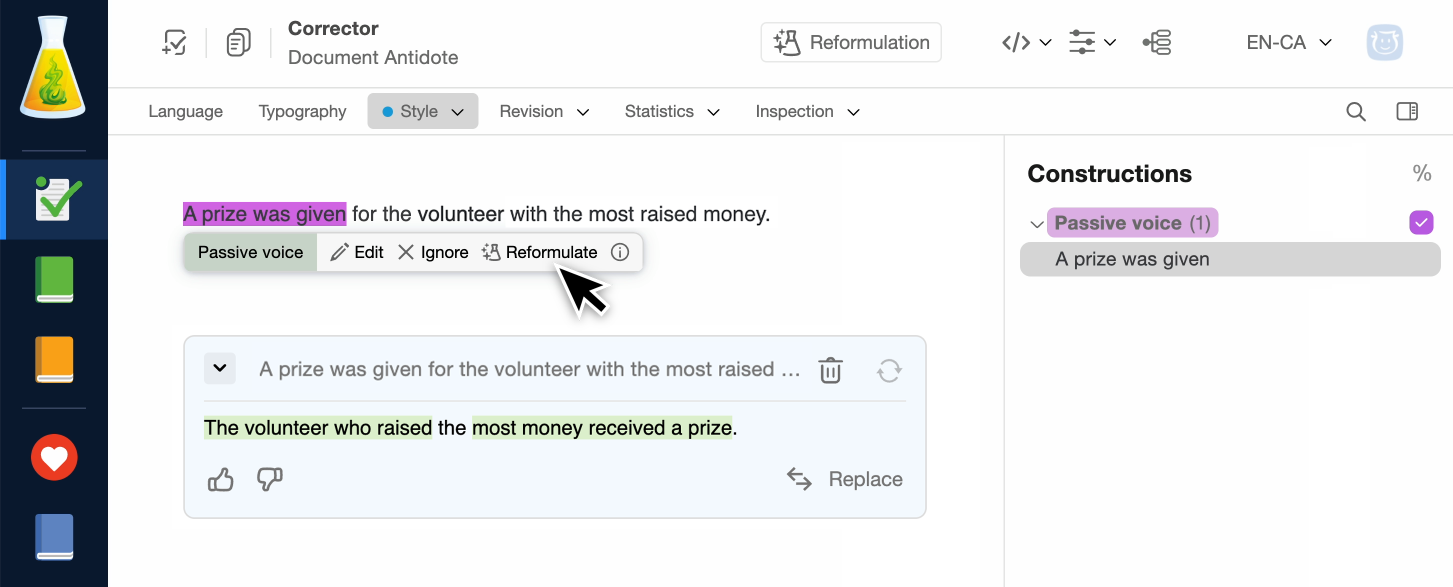Refresh the reformulation suggestion

click(889, 371)
